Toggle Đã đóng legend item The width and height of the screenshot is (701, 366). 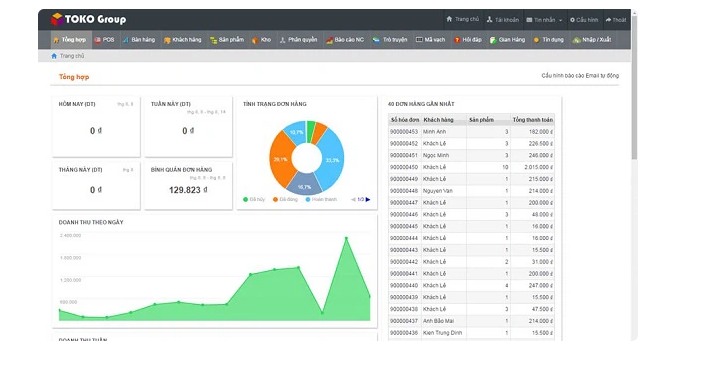(x=285, y=199)
